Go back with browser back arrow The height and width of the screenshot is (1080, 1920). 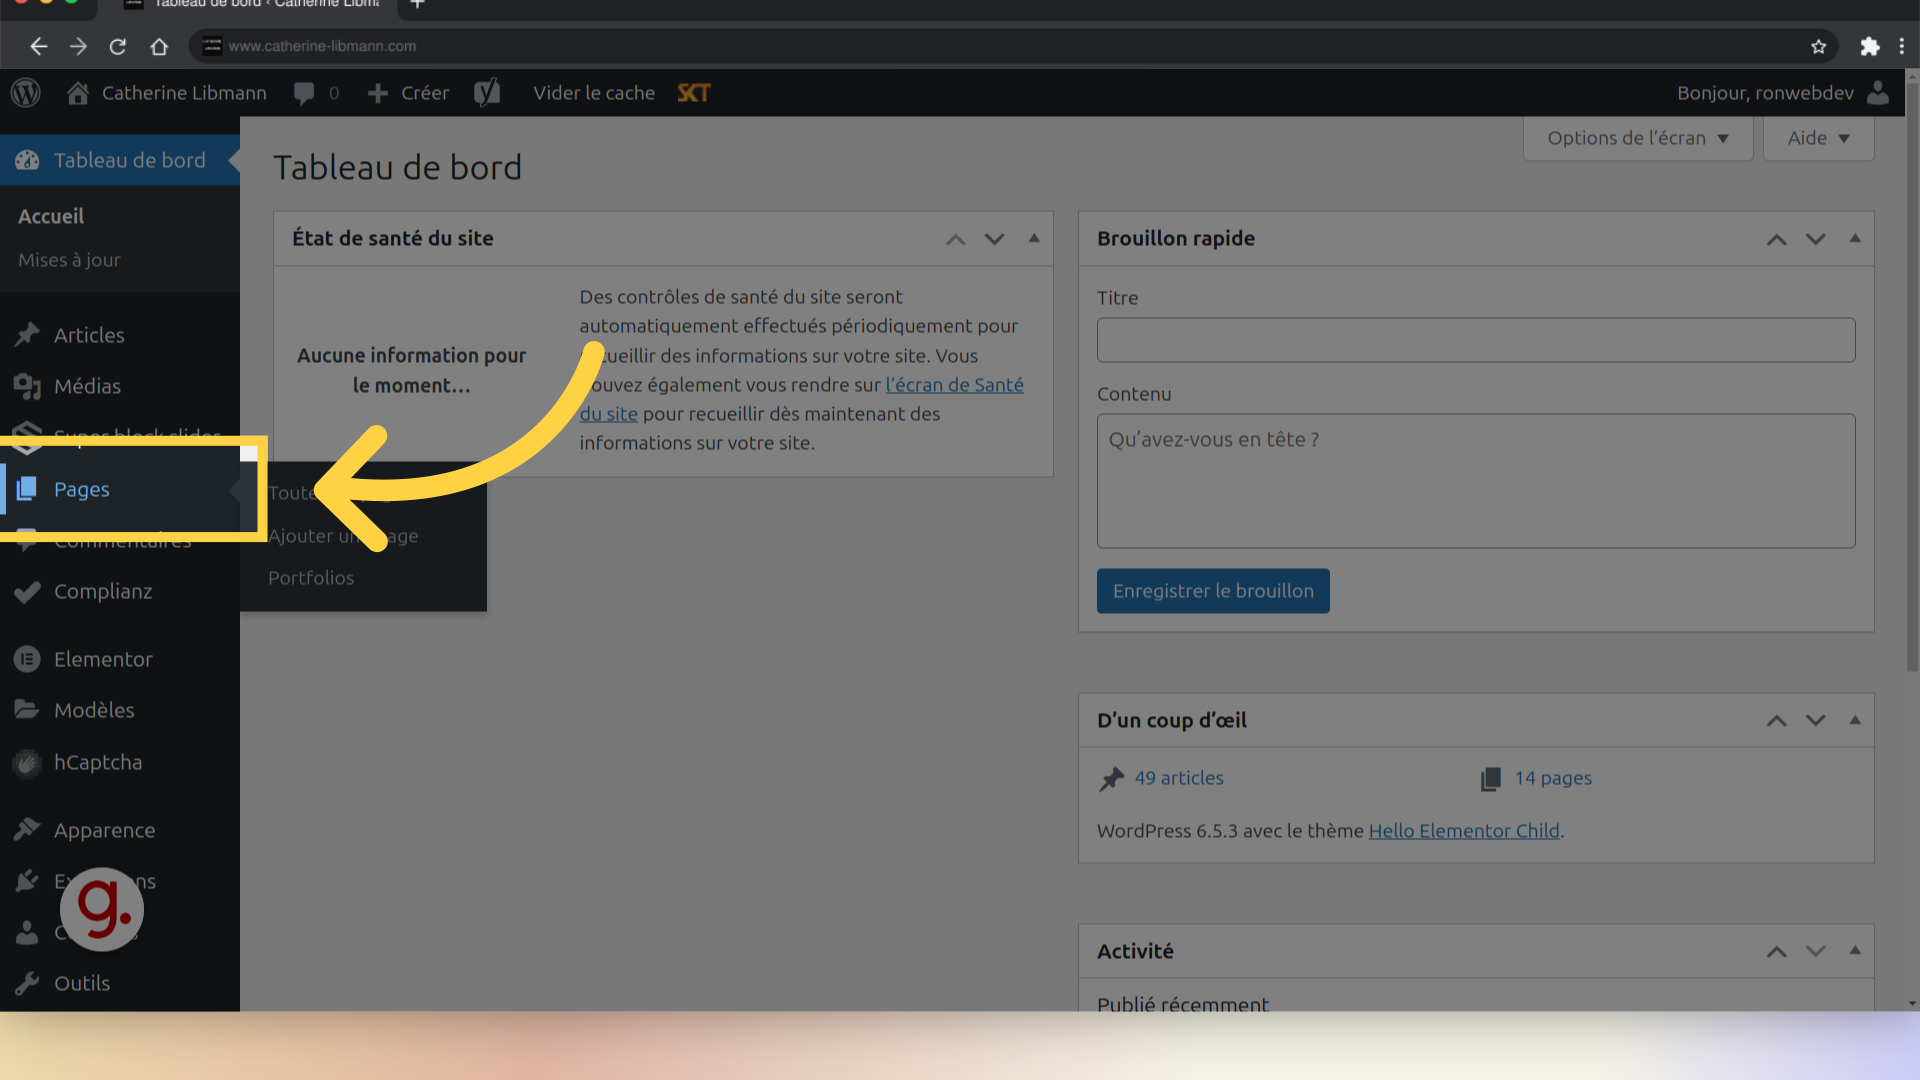[x=38, y=46]
